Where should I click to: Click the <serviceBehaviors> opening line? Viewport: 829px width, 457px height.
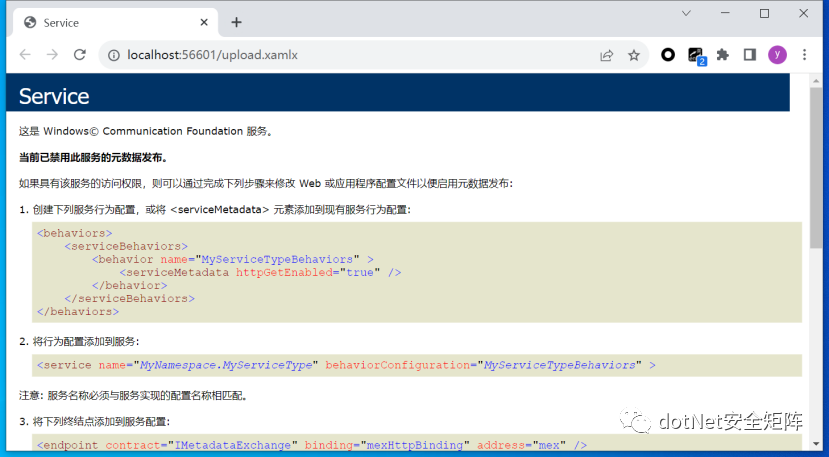pyautogui.click(x=126, y=246)
